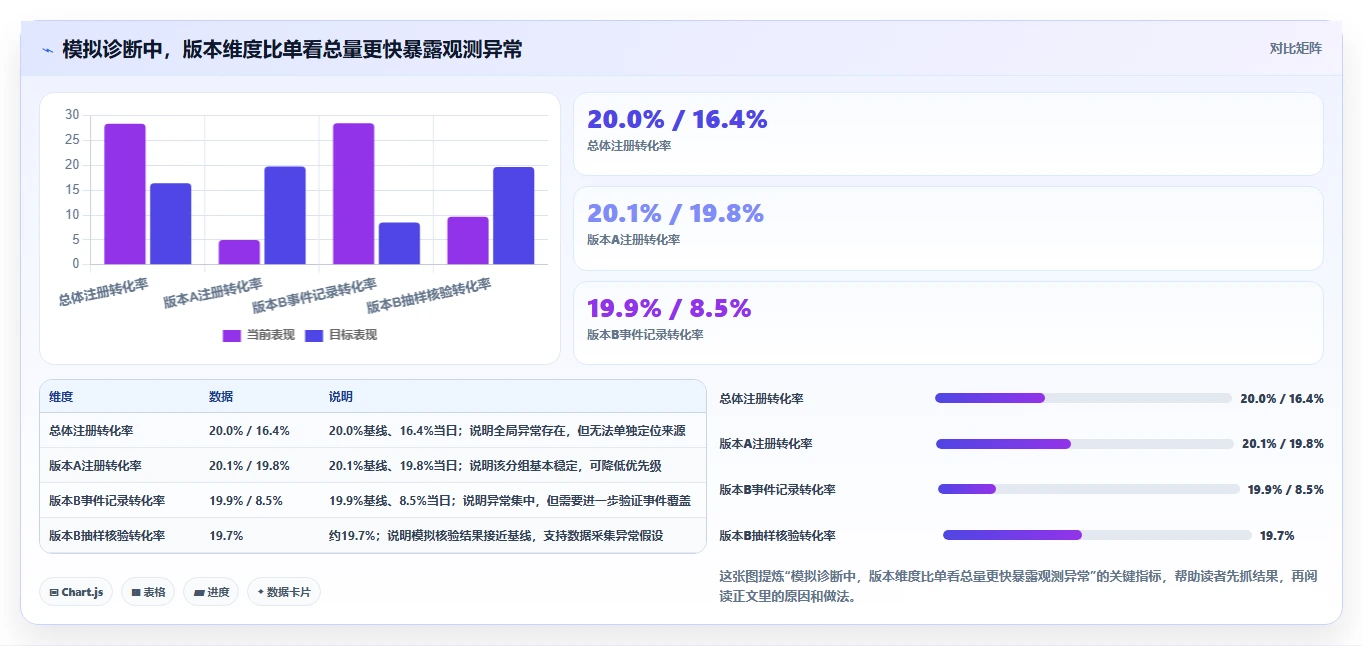Viewport: 1363px width, 646px height.
Task: Click the 总体注册转化率 progress bar
Action: click(x=1083, y=398)
